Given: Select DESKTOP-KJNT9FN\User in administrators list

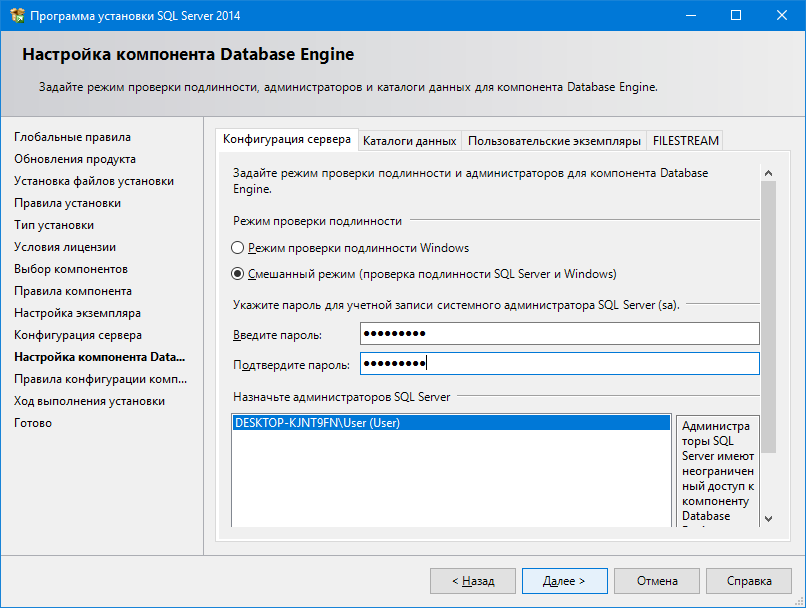Looking at the screenshot, I should tap(317, 423).
